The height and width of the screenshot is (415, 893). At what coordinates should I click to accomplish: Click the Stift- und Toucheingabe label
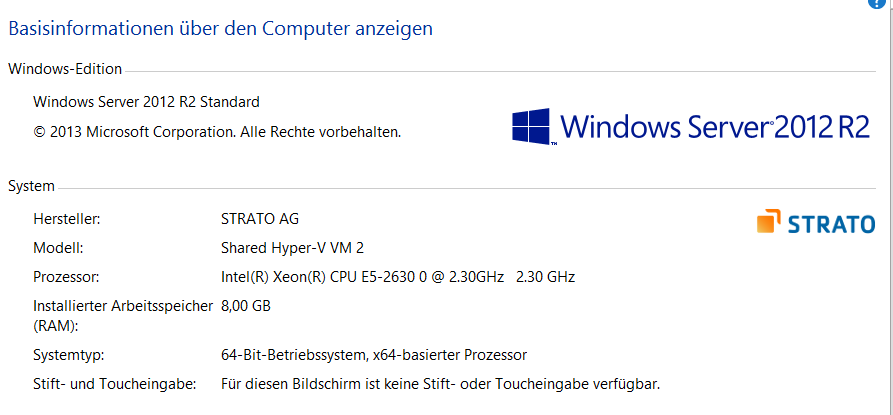tap(114, 384)
